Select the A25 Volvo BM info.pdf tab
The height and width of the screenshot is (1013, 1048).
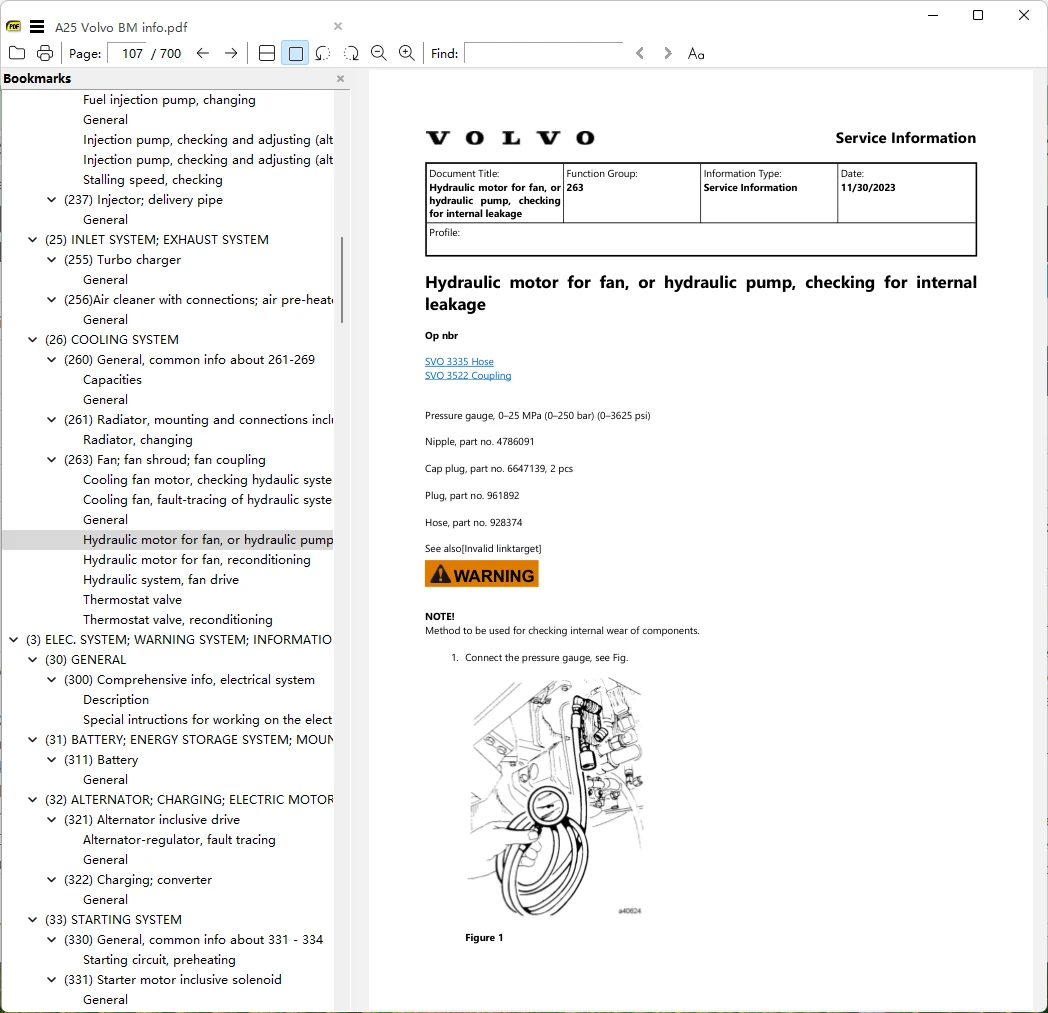pos(121,27)
